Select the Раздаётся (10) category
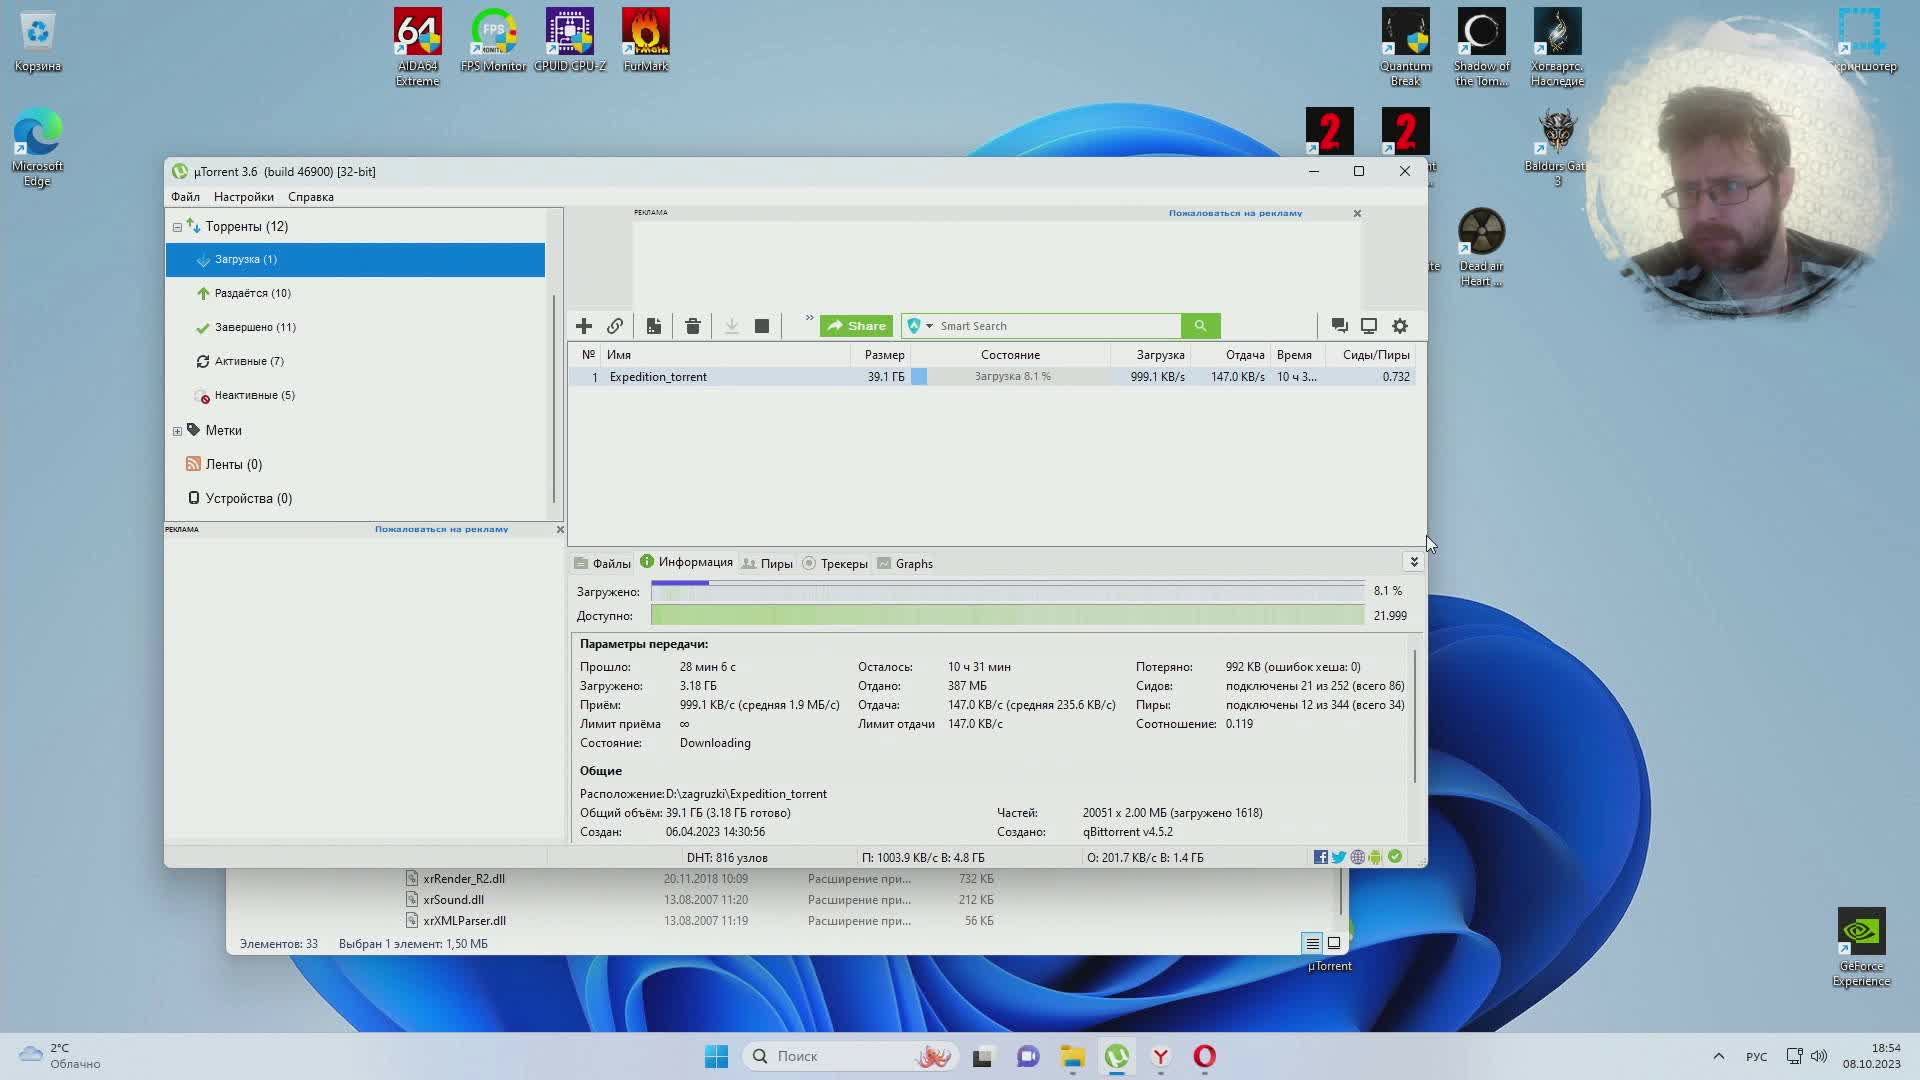1920x1080 pixels. (252, 293)
